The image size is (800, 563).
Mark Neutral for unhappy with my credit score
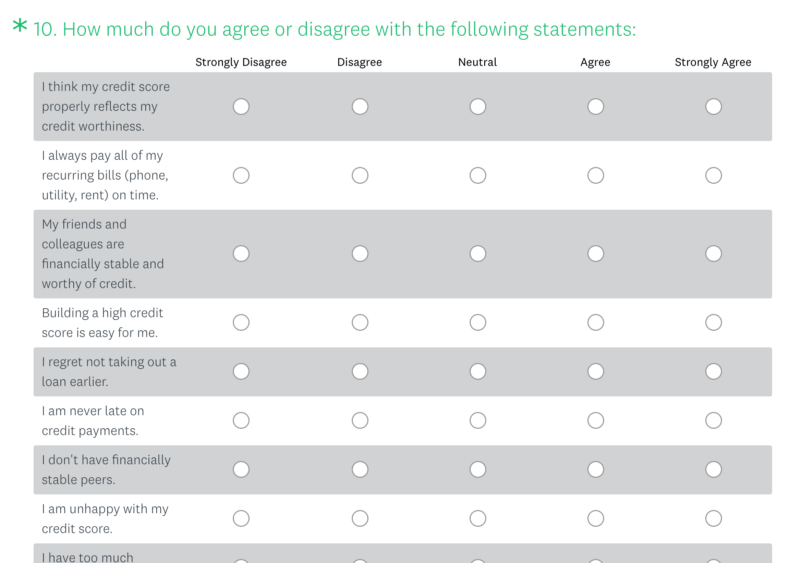point(478,519)
